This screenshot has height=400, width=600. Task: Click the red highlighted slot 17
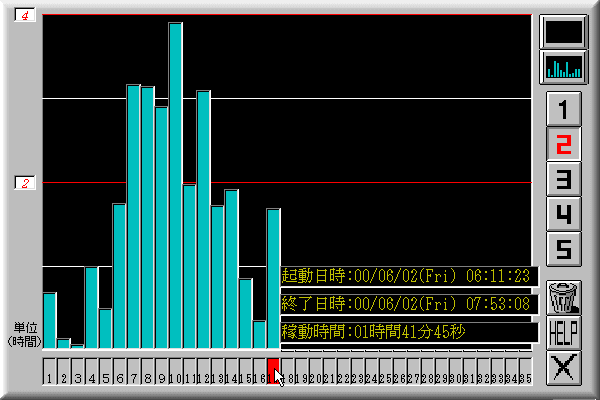coord(273,371)
